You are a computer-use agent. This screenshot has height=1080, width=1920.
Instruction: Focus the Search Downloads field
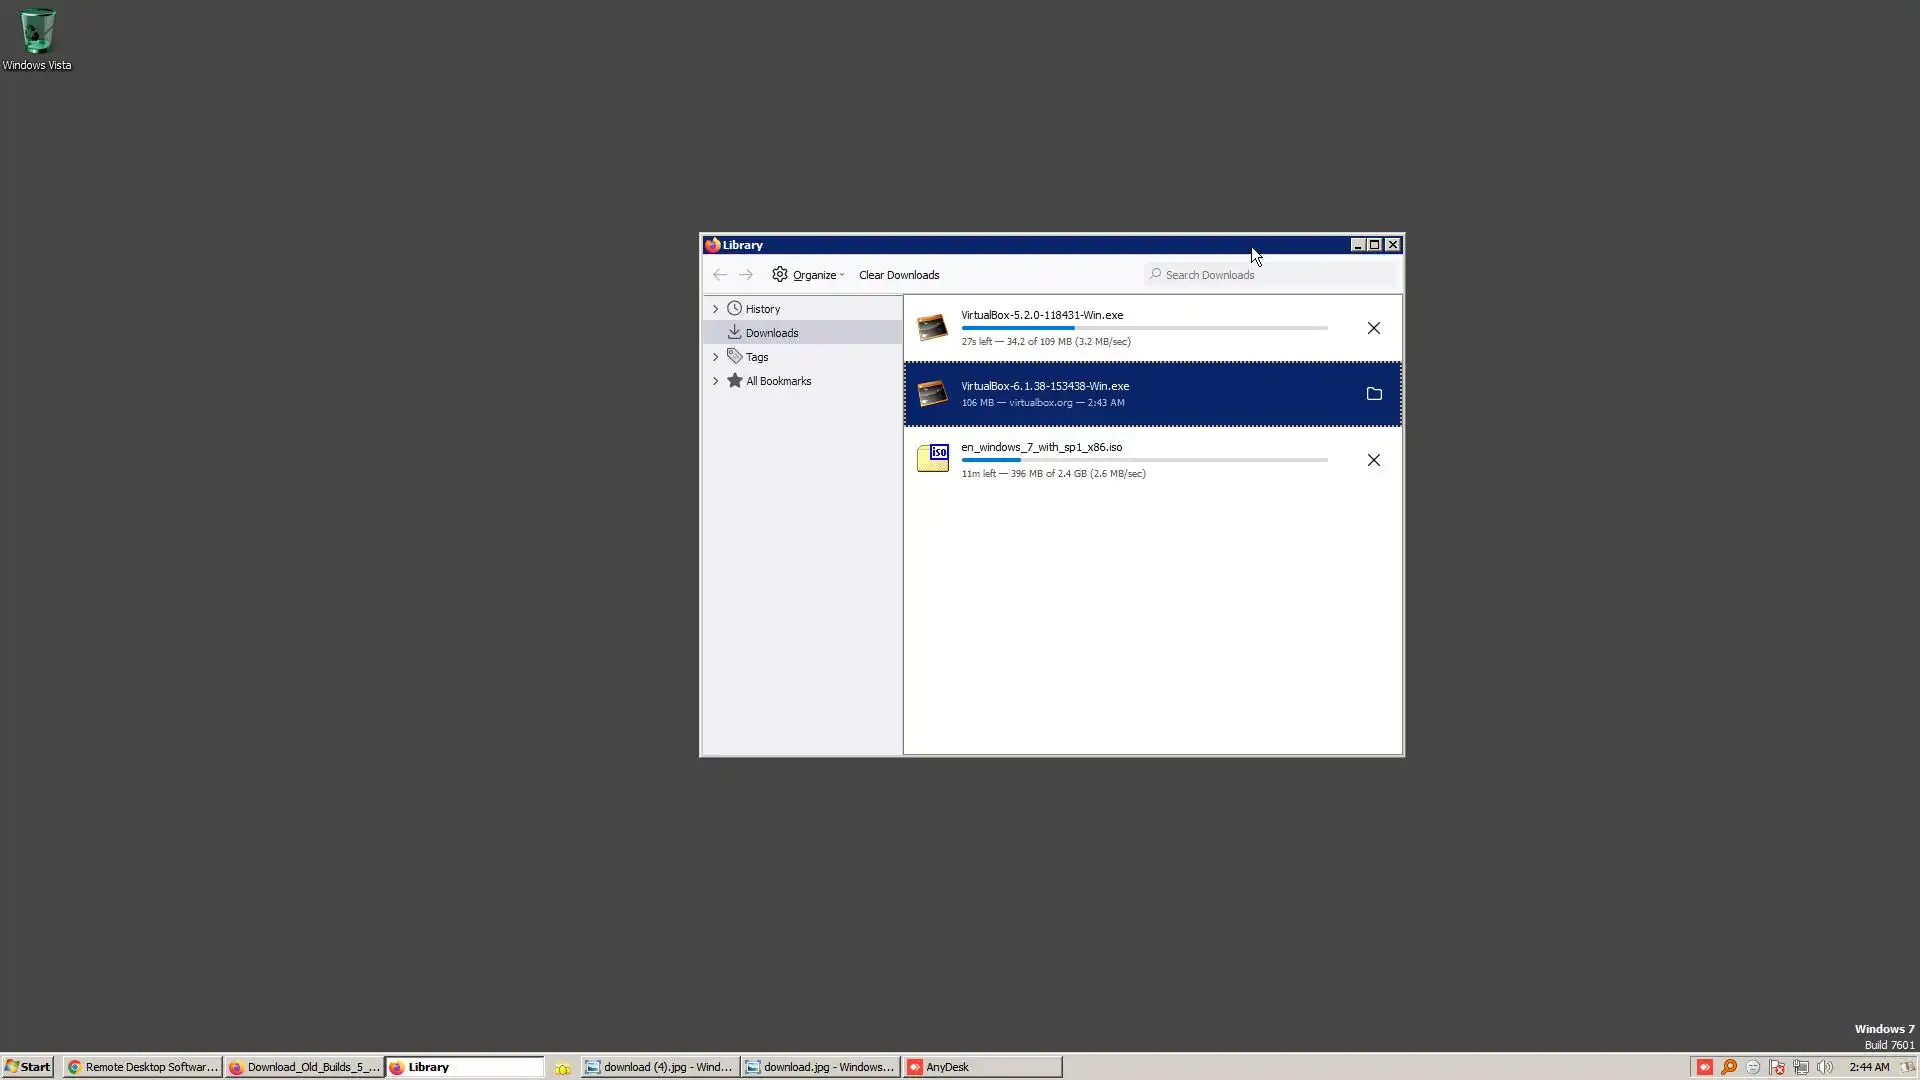point(1270,275)
